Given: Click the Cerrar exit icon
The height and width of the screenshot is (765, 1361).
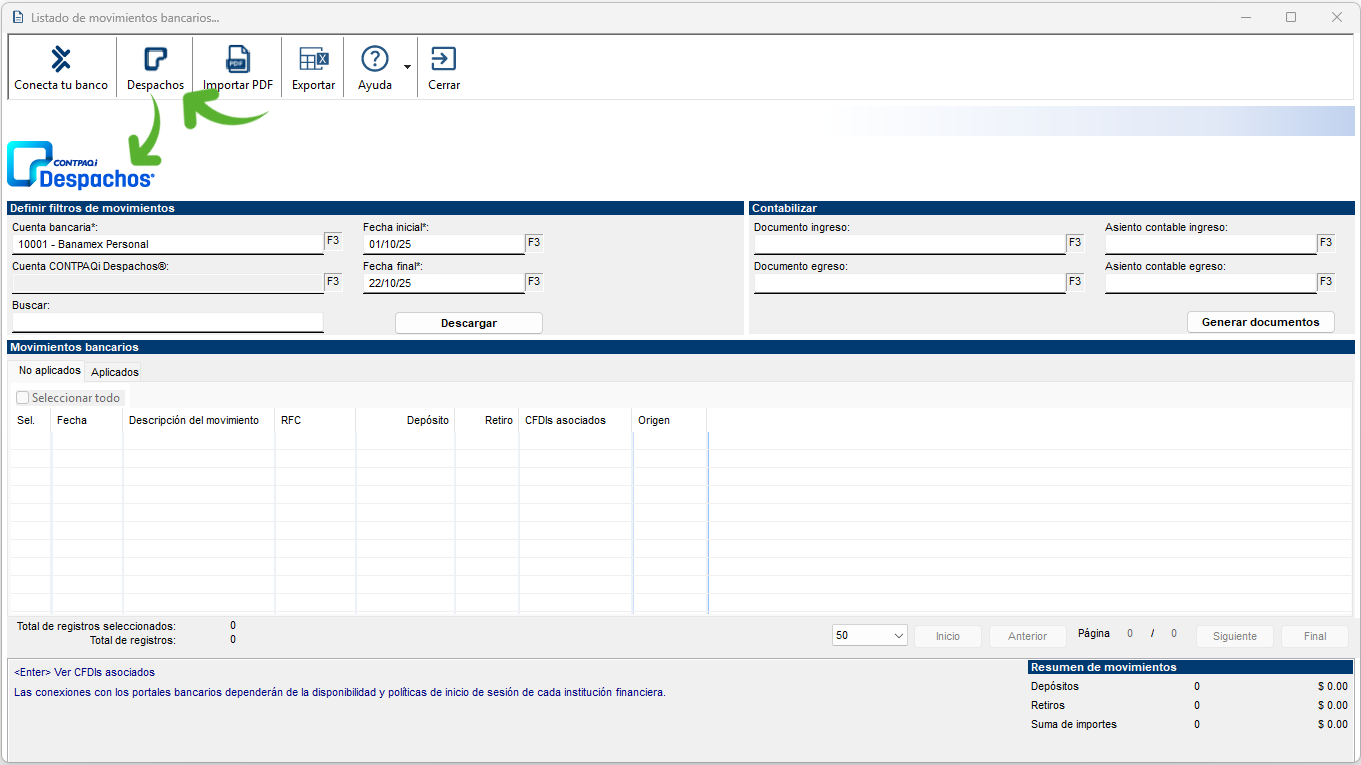Looking at the screenshot, I should point(443,60).
